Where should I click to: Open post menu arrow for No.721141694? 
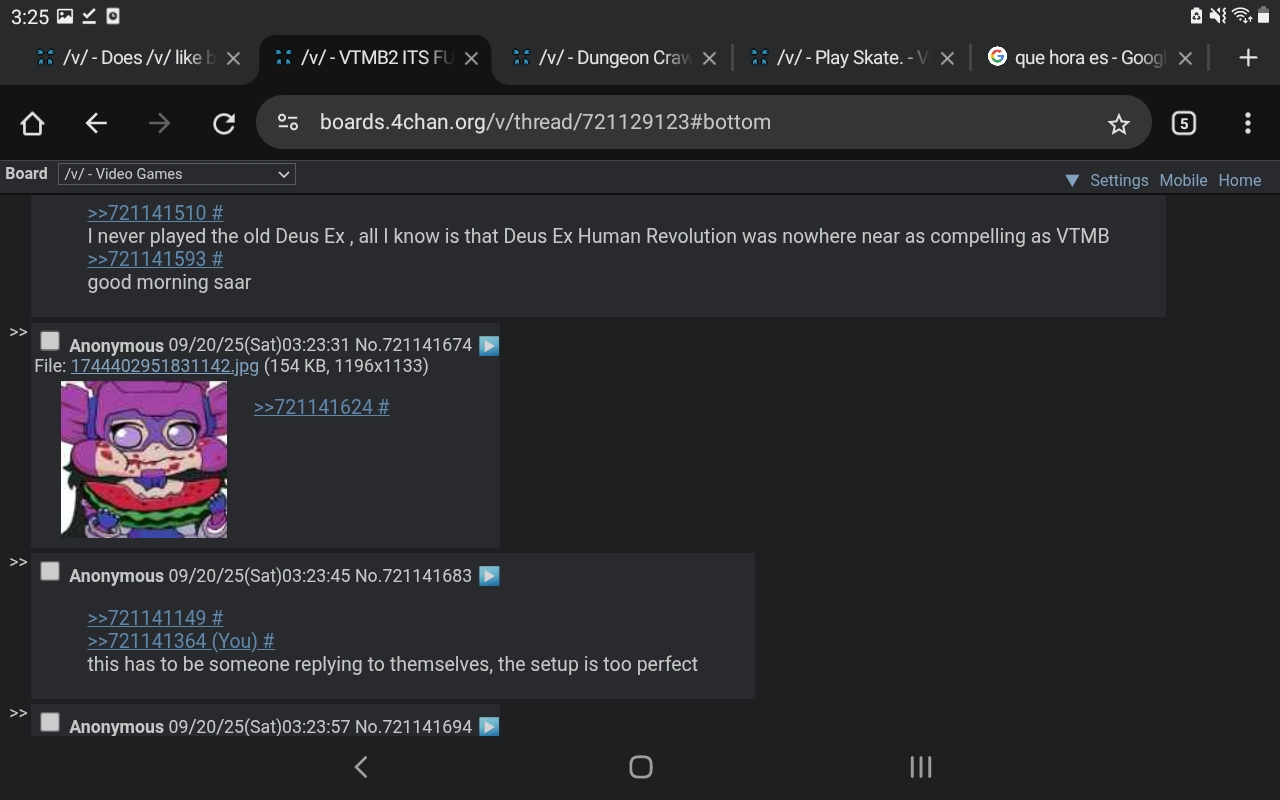click(489, 727)
